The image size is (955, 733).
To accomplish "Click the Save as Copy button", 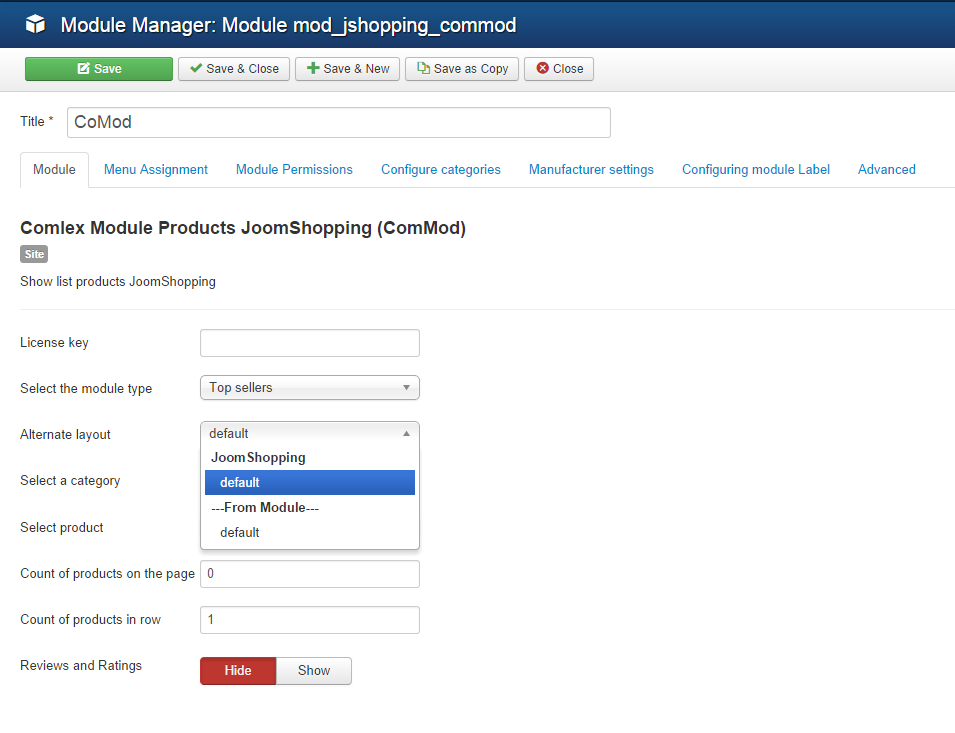I will coord(462,69).
